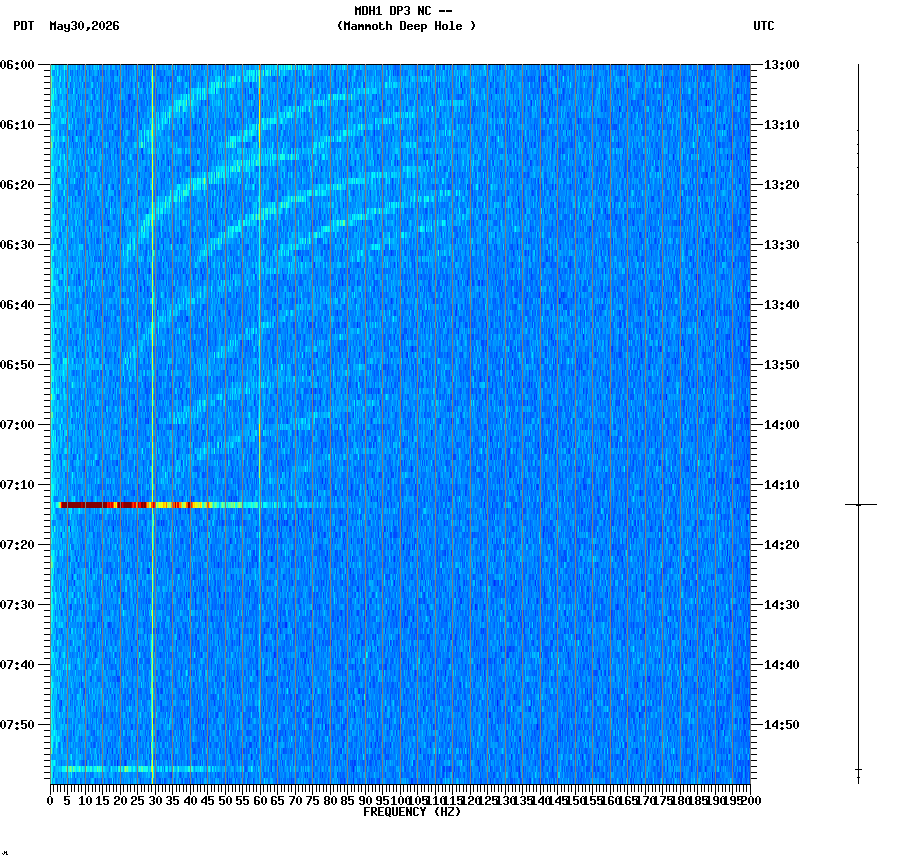Viewport: 902px width, 864px height.
Task: Select the 13:00 UTC time label
Action: pos(782,65)
